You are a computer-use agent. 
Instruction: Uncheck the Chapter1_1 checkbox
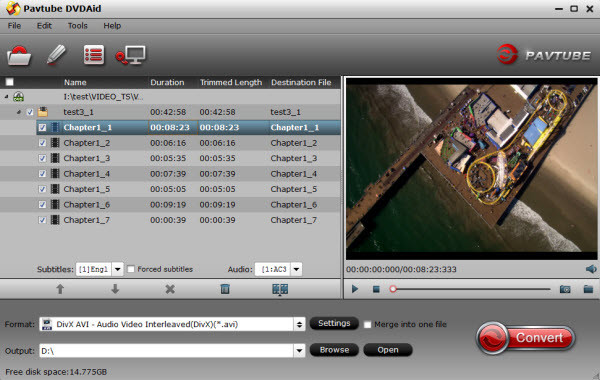(42, 127)
